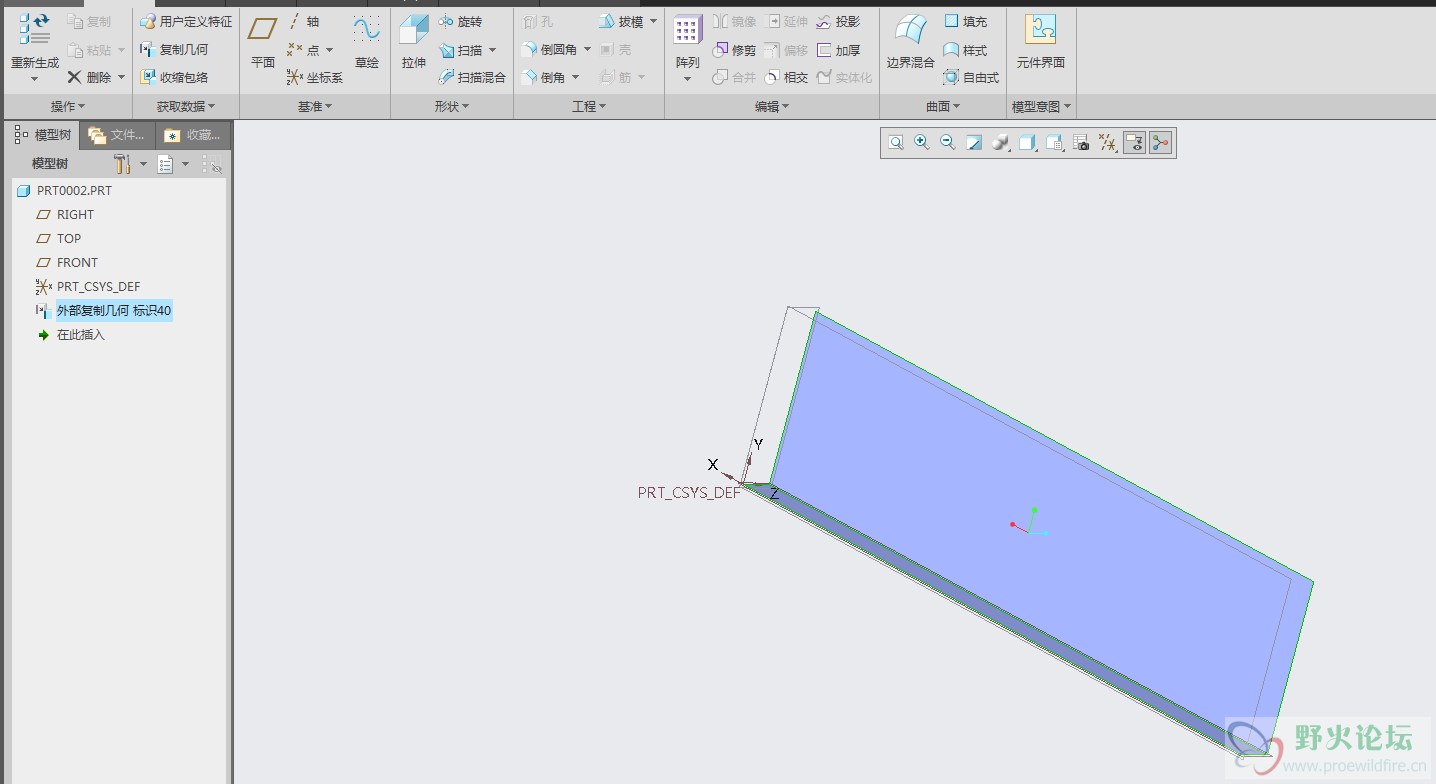Select Boundary Blend (边界混合)
Screen dimensions: 1436x784
pyautogui.click(x=910, y=41)
